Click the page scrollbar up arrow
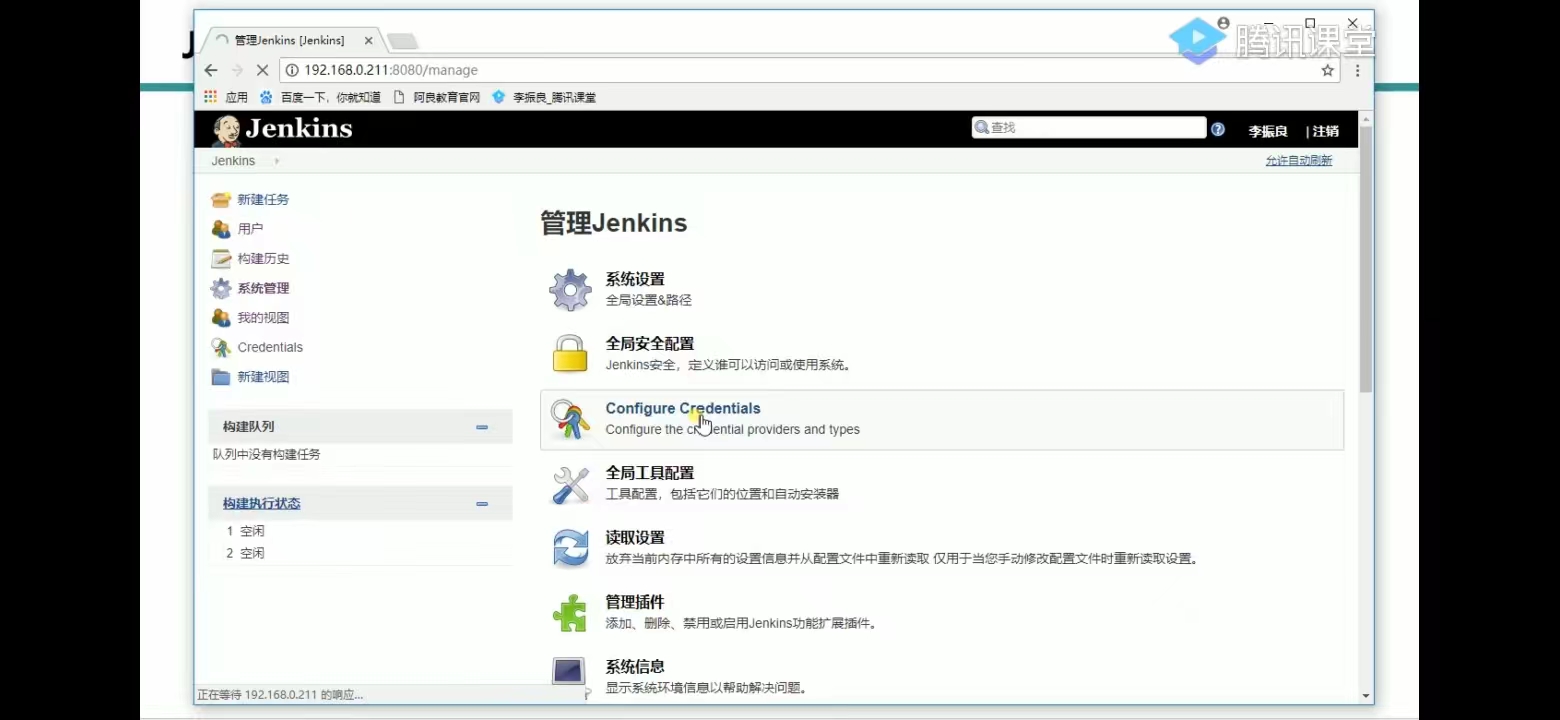This screenshot has width=1560, height=720. pyautogui.click(x=1366, y=120)
